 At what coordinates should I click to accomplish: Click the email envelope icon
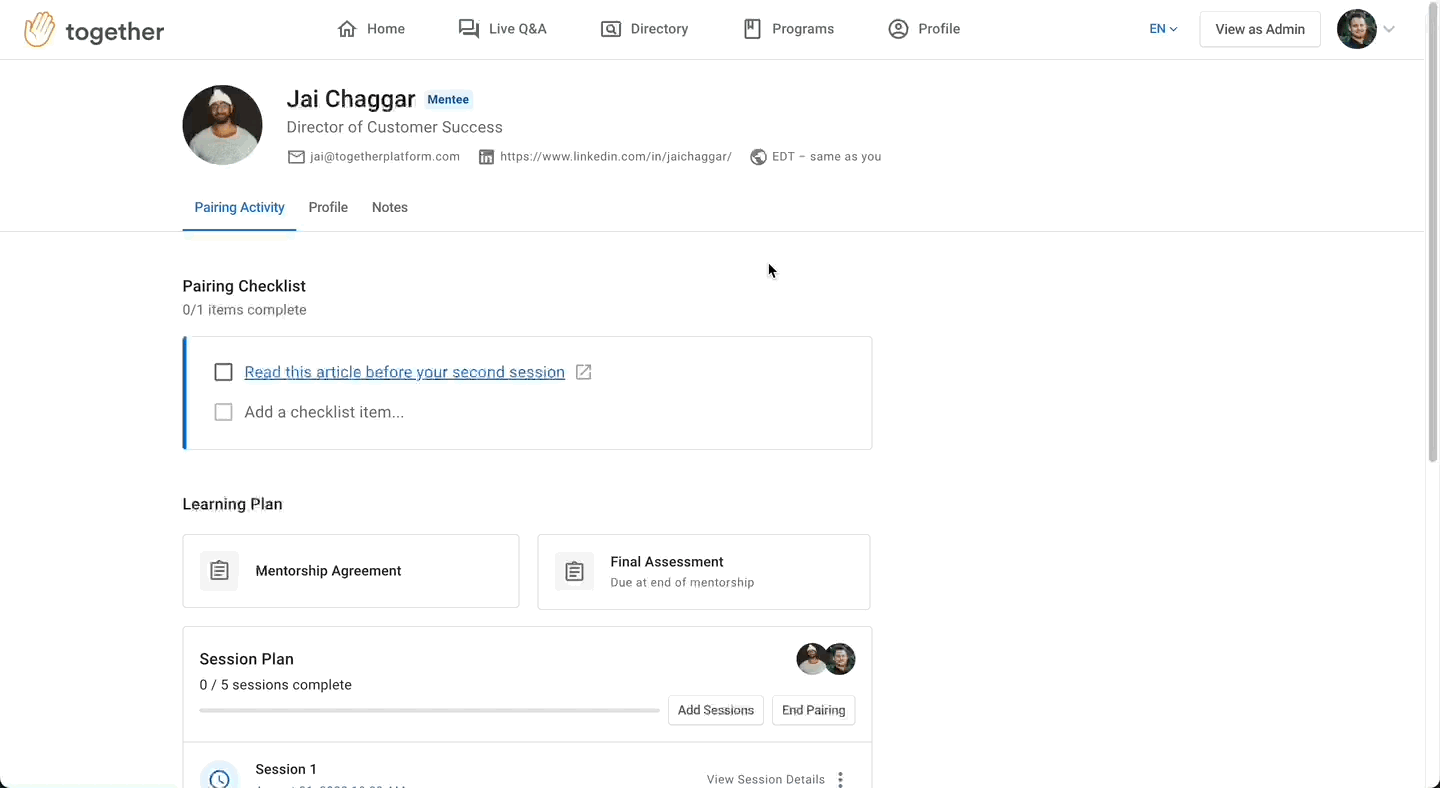click(x=296, y=157)
